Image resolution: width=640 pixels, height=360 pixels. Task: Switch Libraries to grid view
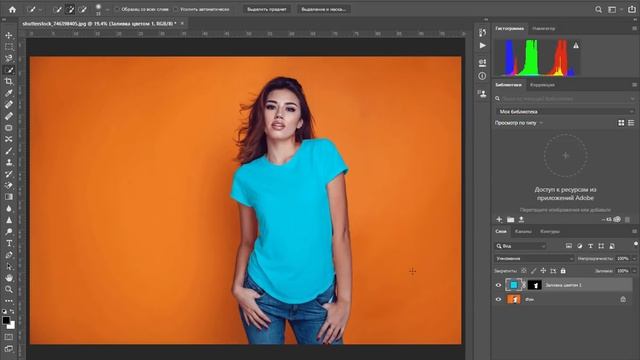click(x=621, y=123)
